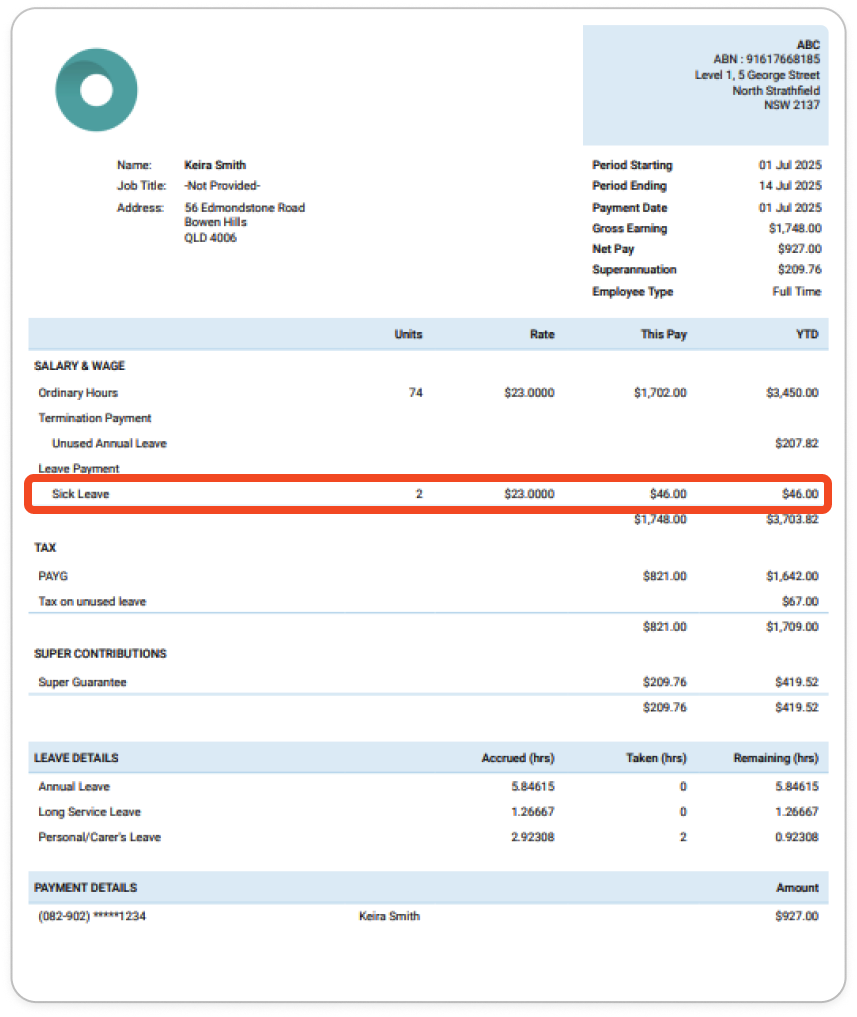
Task: Click payee name Keira Smith in Payment Details
Action: [x=389, y=916]
